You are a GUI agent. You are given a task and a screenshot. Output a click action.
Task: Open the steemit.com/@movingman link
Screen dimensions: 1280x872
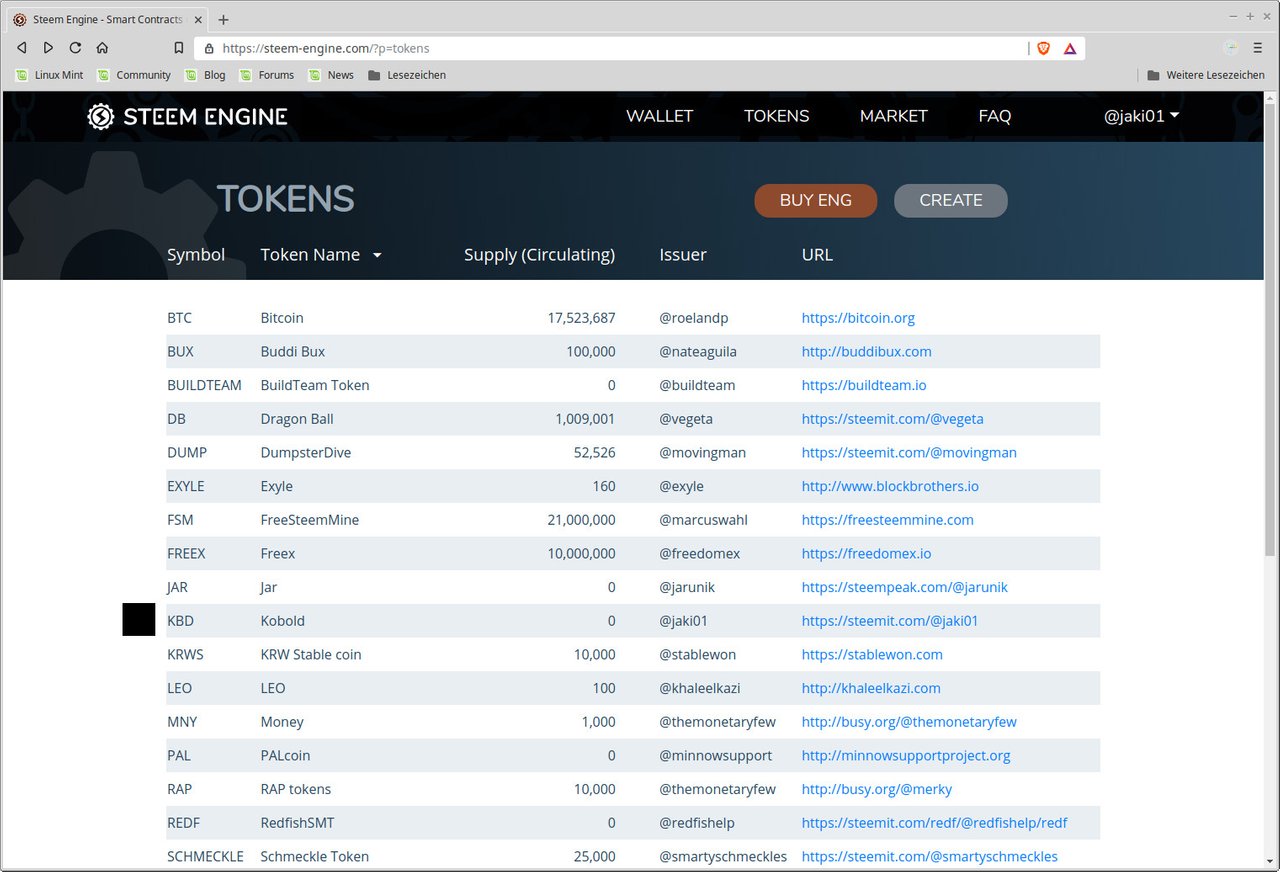pyautogui.click(x=909, y=453)
